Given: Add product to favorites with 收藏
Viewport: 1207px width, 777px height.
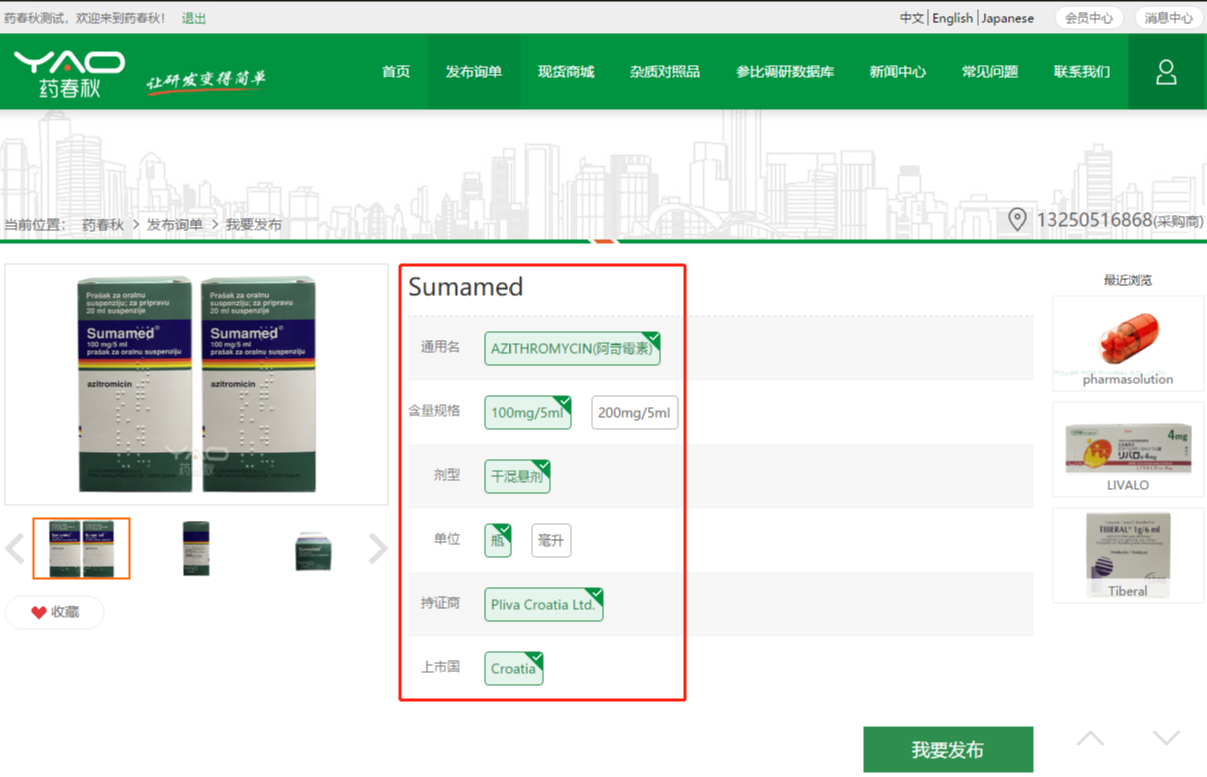Looking at the screenshot, I should point(55,612).
